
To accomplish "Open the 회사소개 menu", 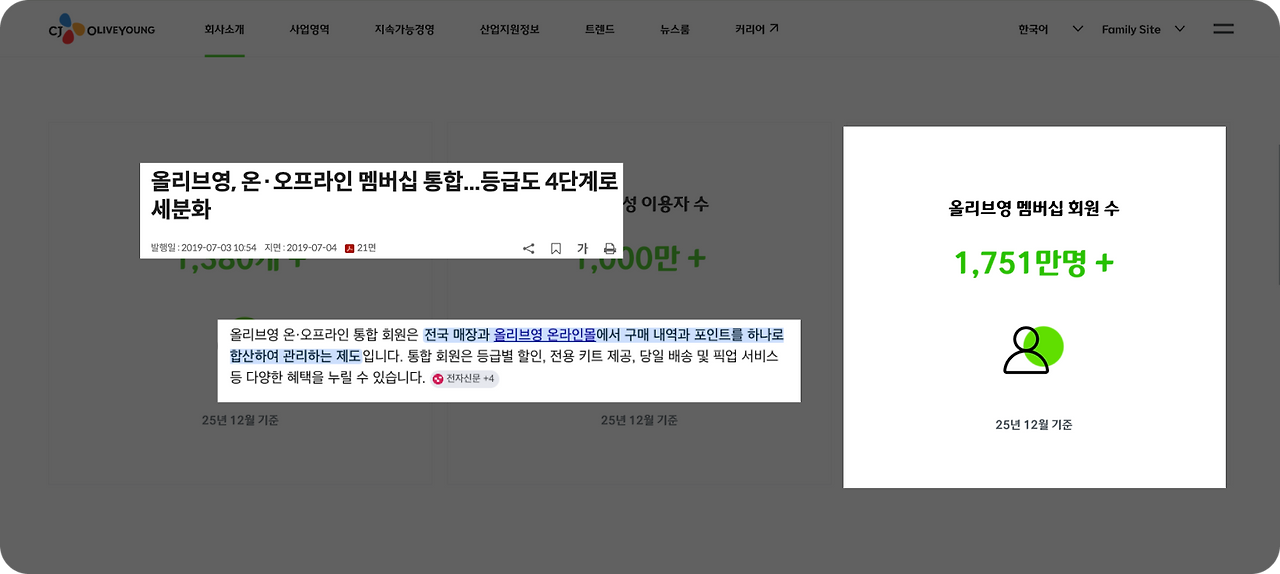I will click(x=224, y=29).
